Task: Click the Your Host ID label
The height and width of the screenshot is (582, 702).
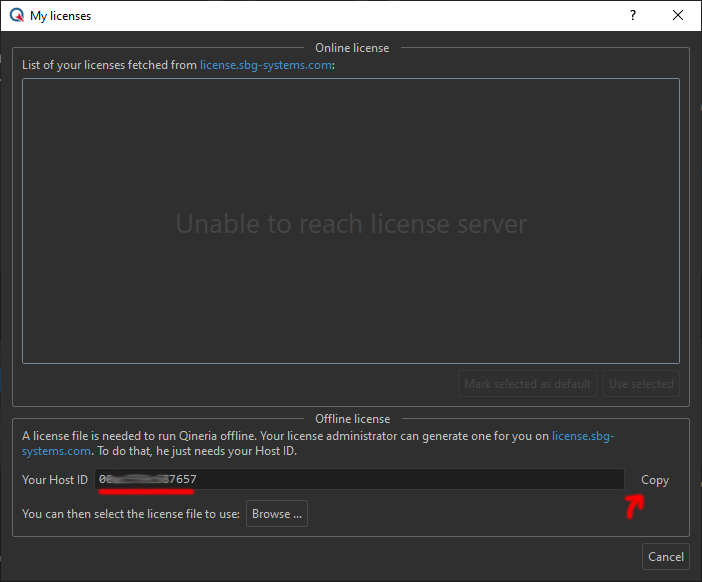Action: (x=55, y=480)
